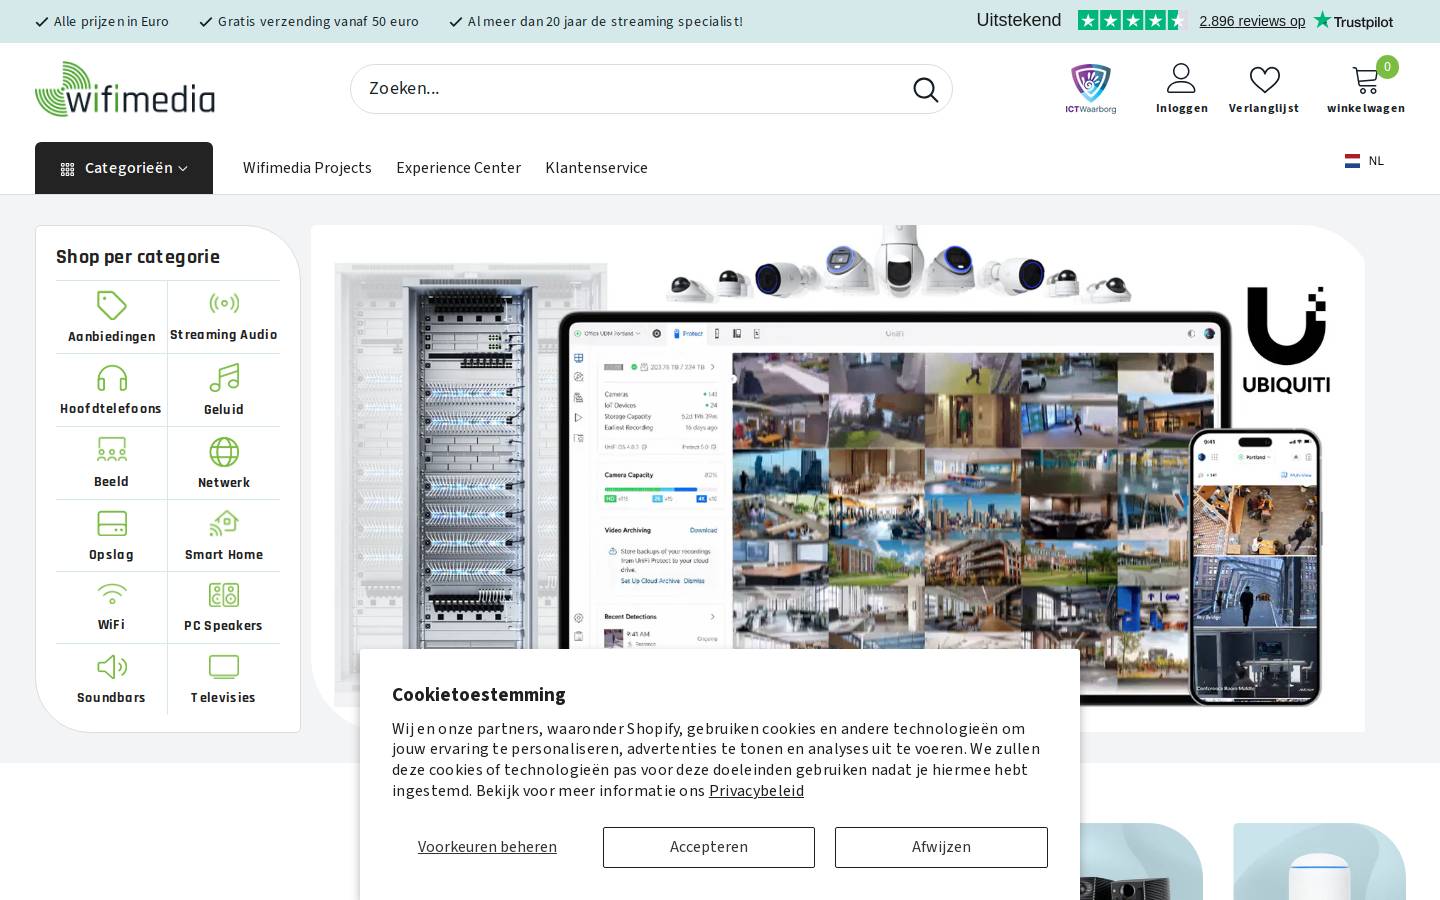This screenshot has width=1440, height=900.
Task: Open the Smart Home icon
Action: (x=224, y=523)
